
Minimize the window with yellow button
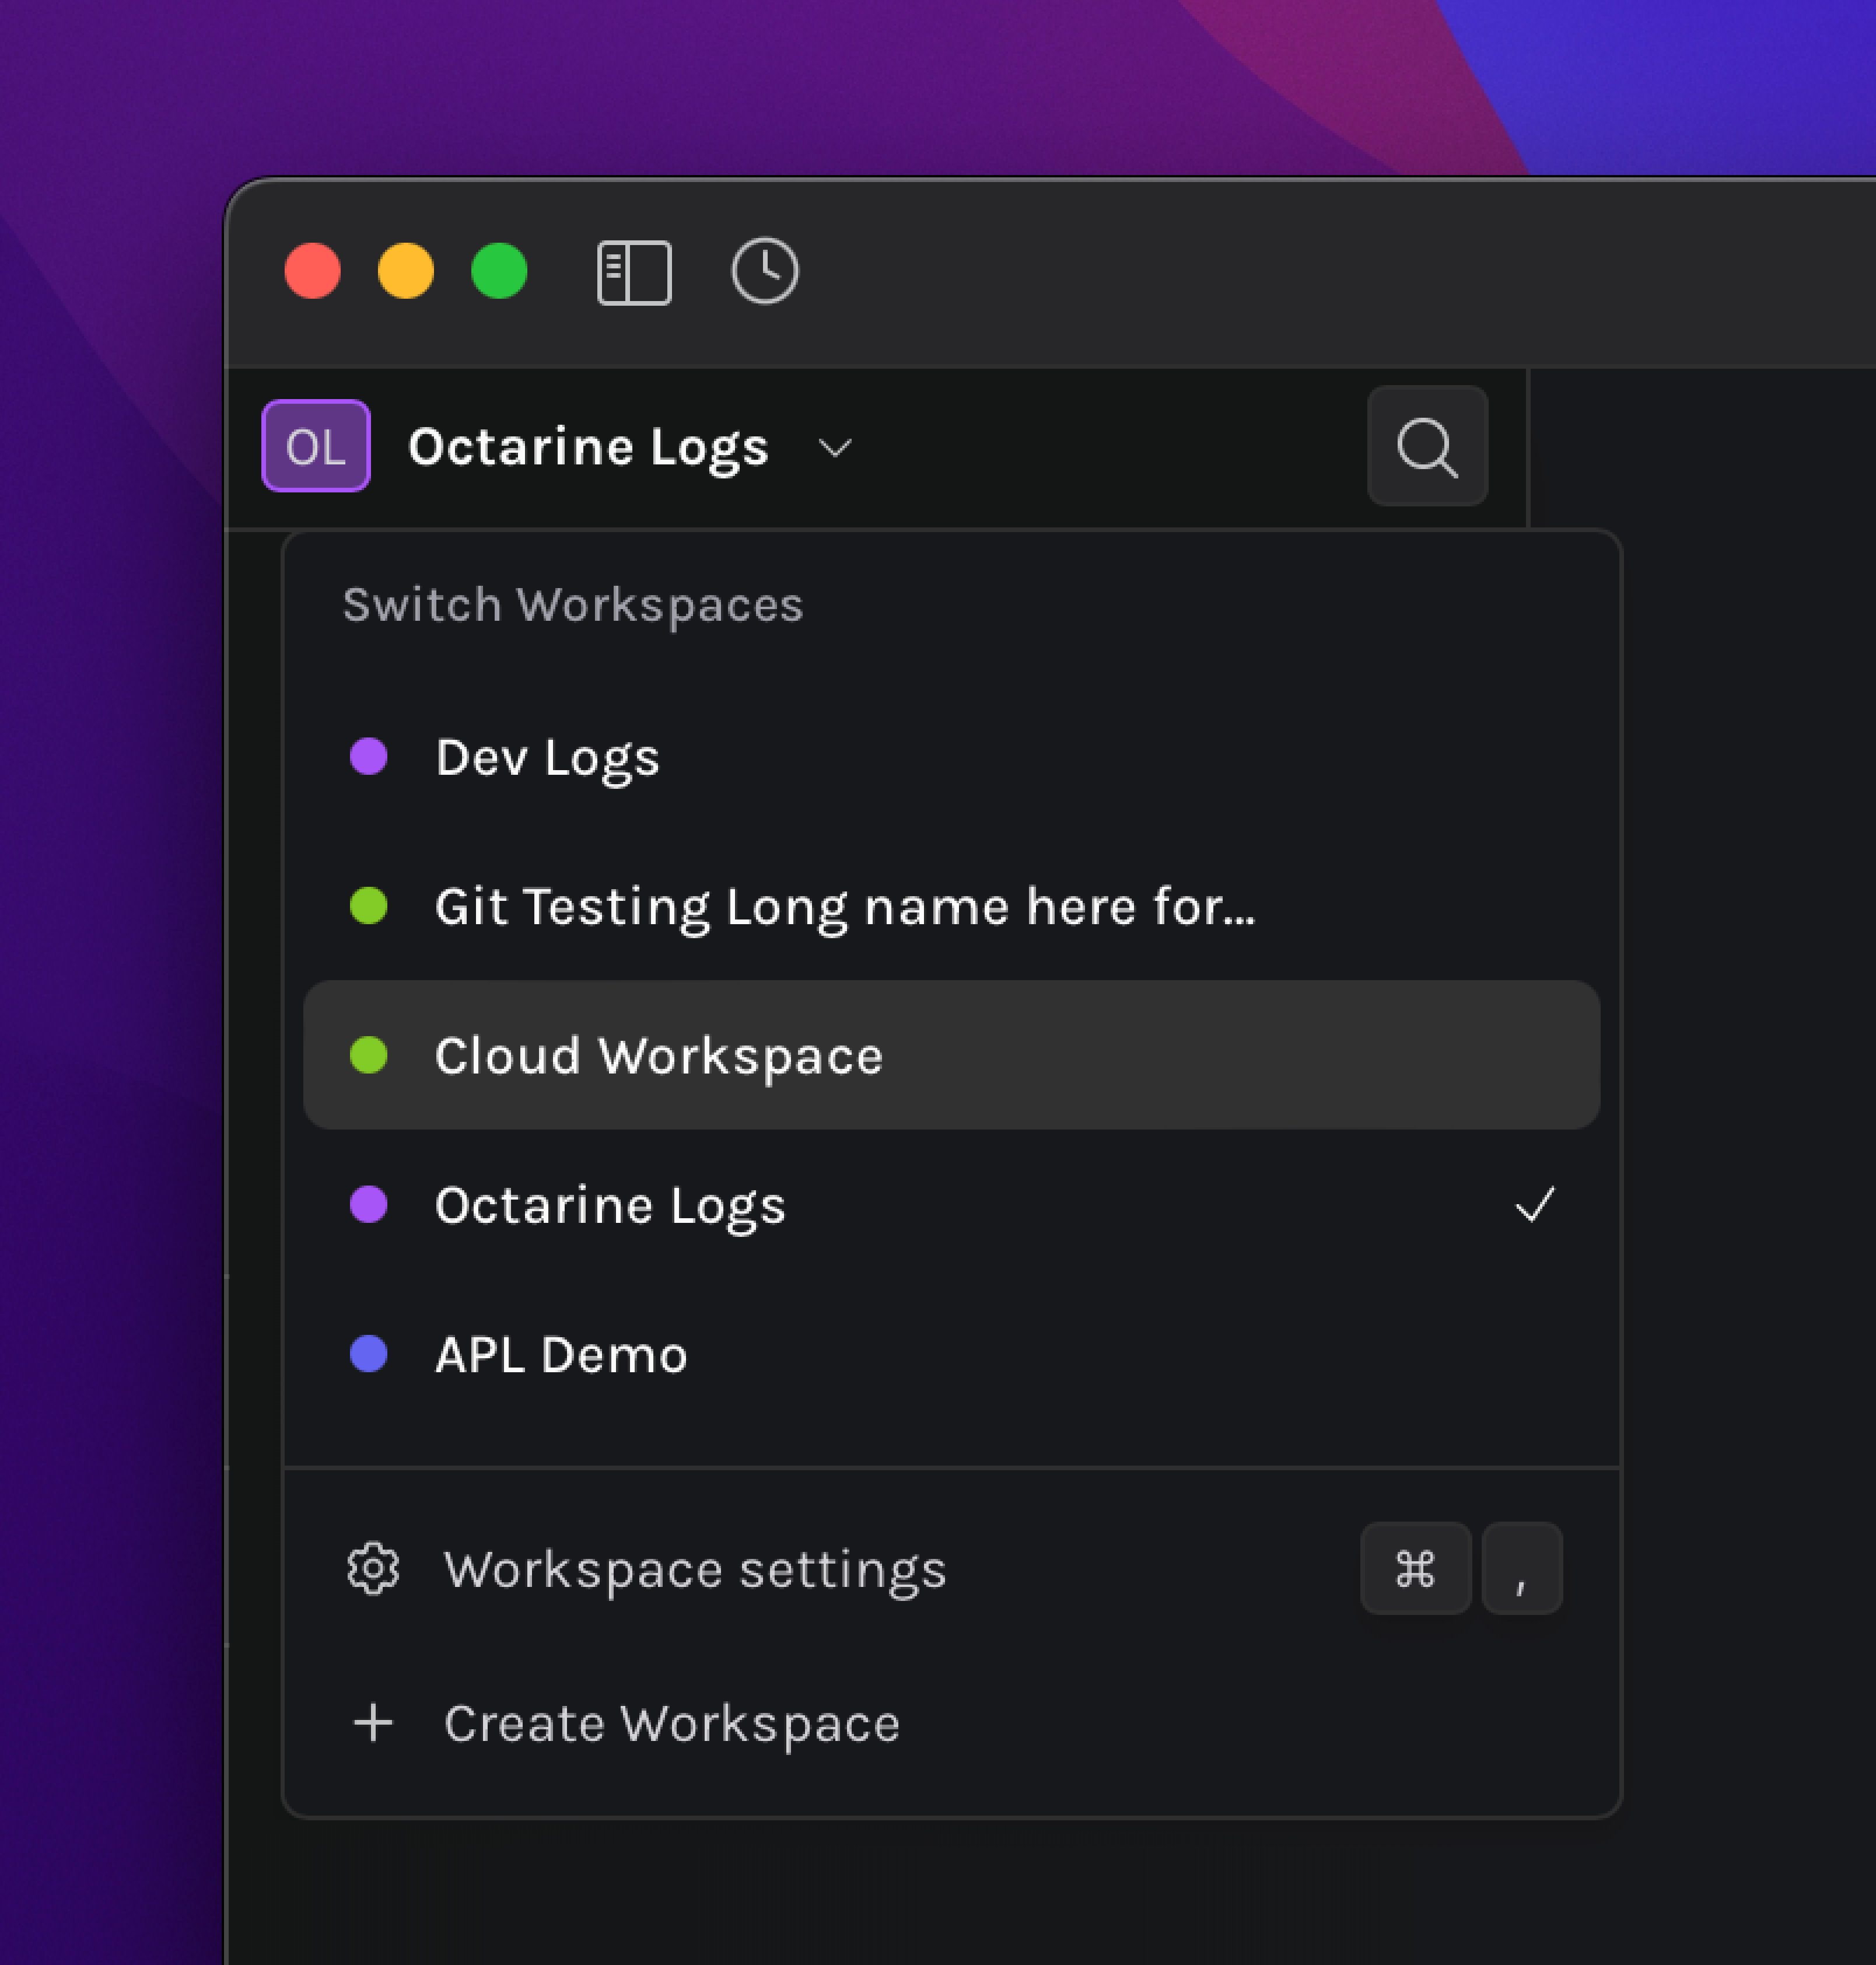point(406,271)
